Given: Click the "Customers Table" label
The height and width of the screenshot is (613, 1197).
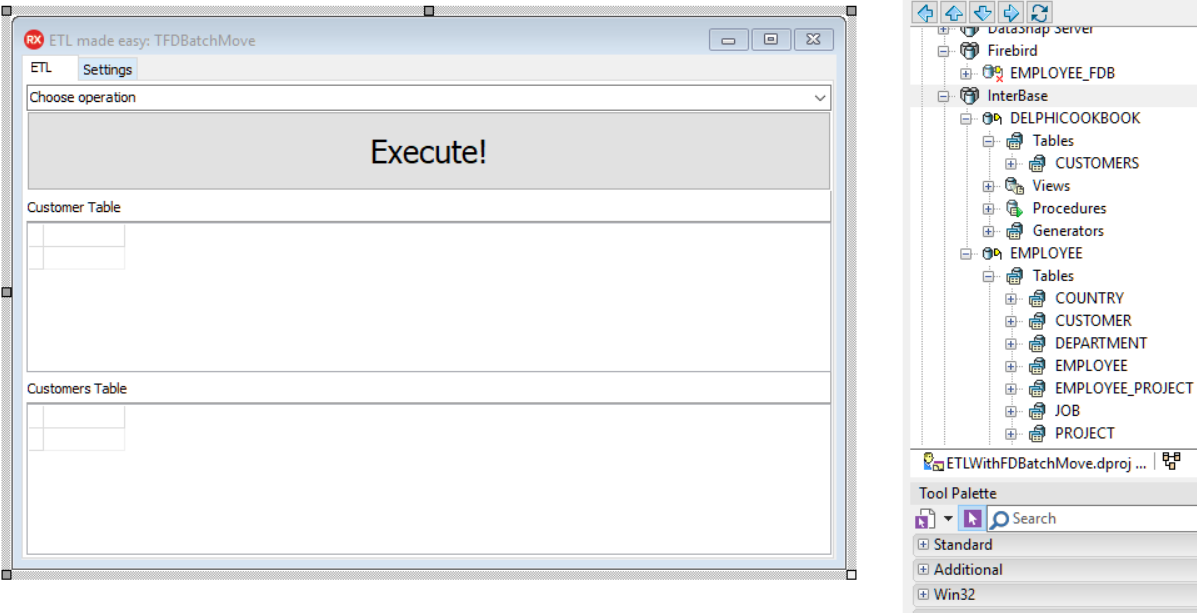Looking at the screenshot, I should pyautogui.click(x=77, y=389).
